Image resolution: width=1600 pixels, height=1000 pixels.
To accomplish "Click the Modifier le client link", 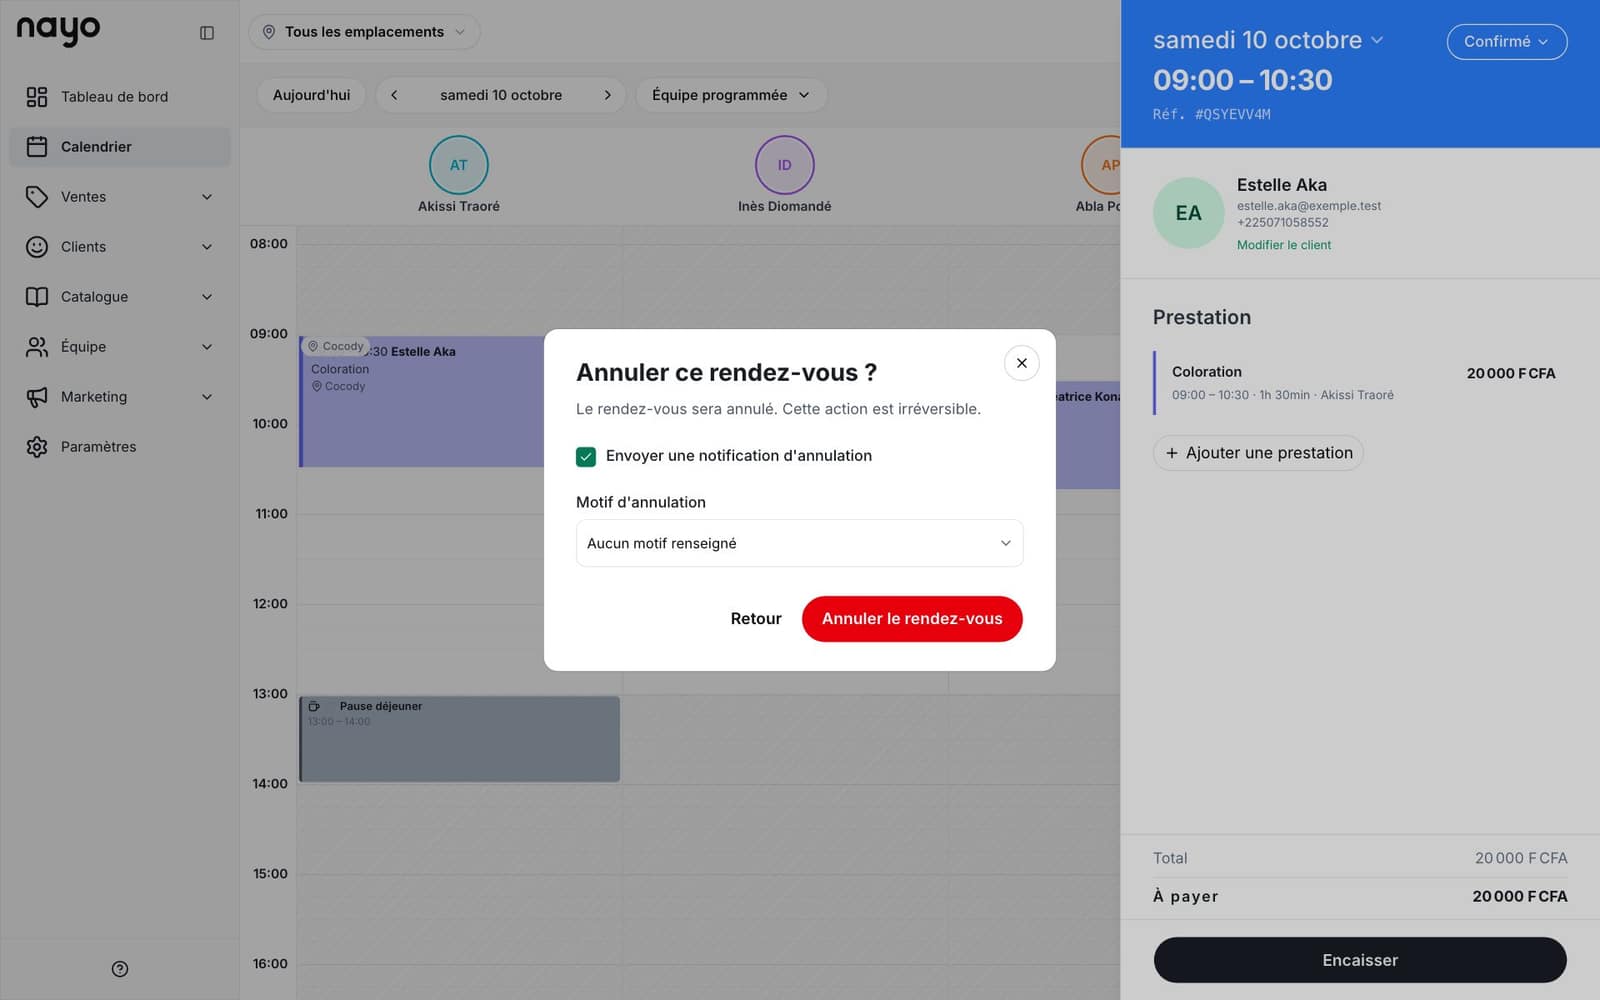I will coord(1284,245).
